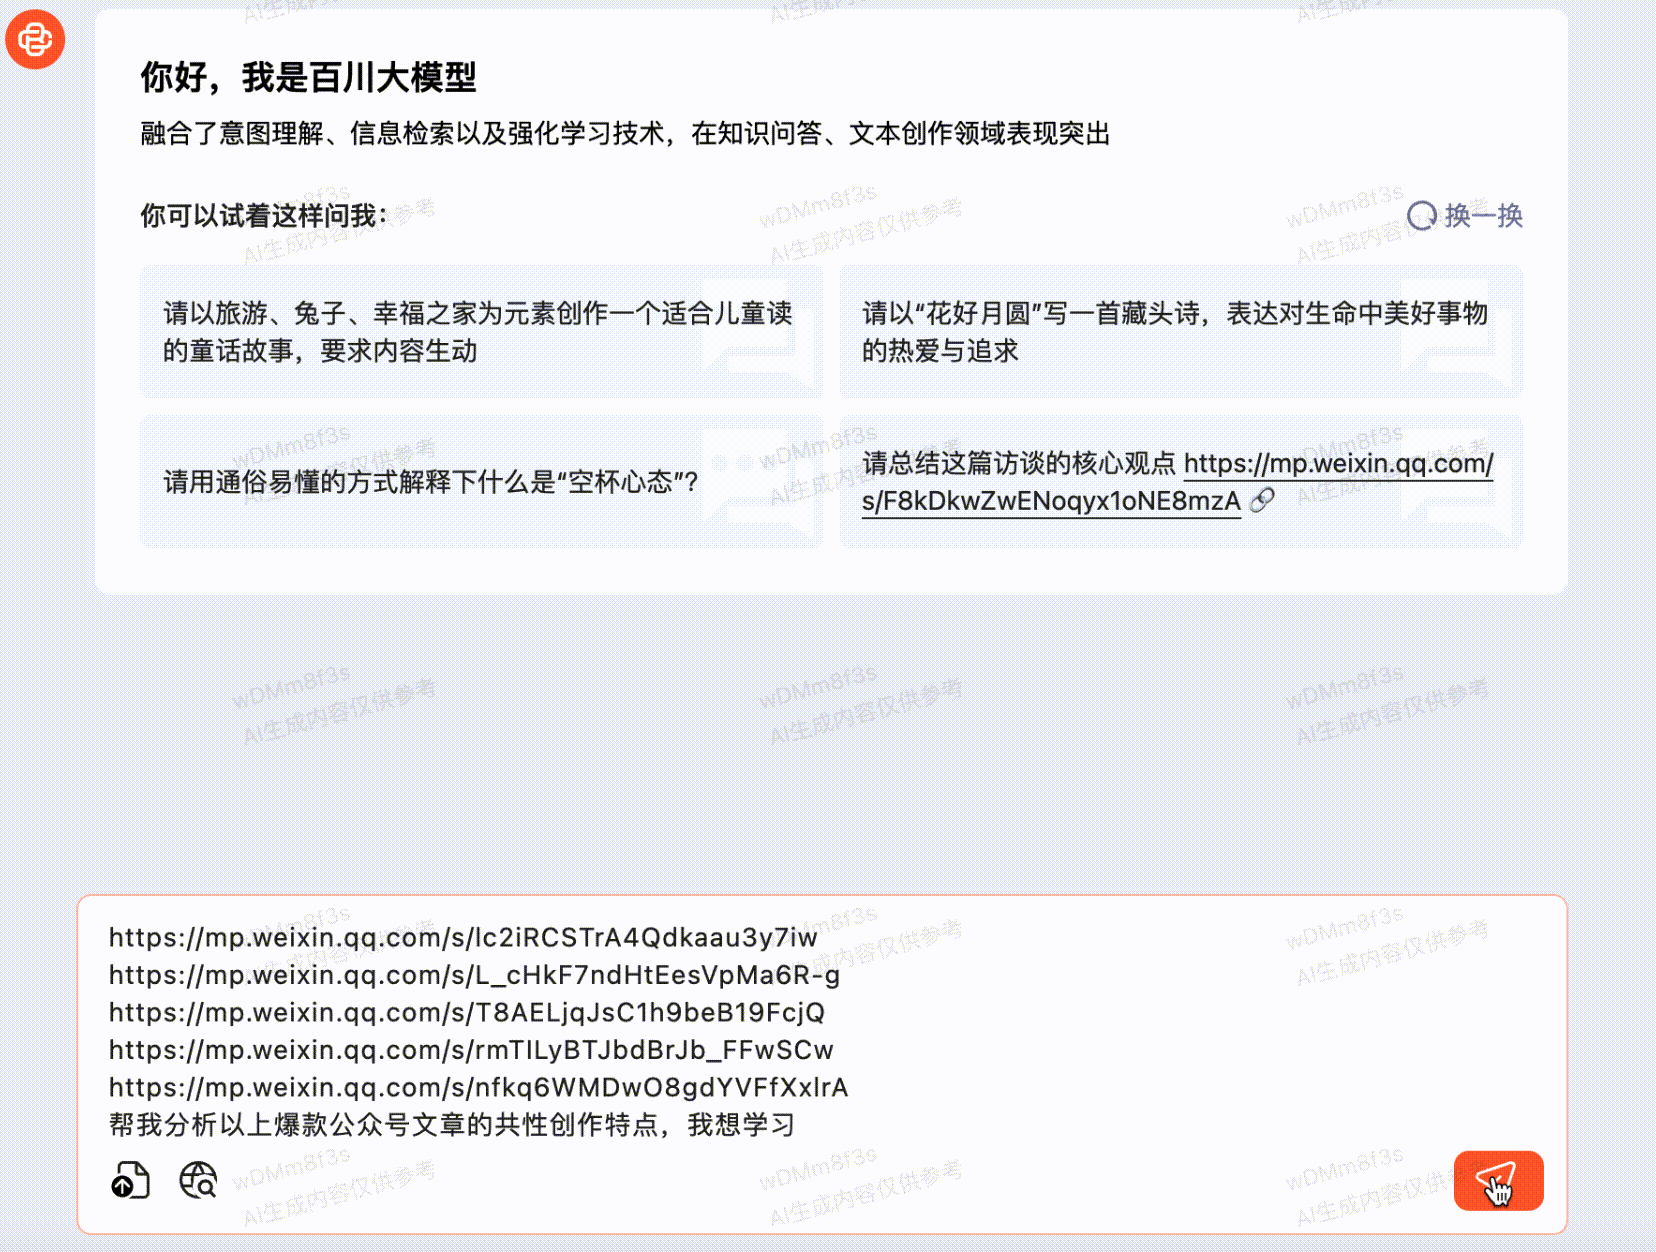Toggle the globe web search icon

tap(198, 1180)
